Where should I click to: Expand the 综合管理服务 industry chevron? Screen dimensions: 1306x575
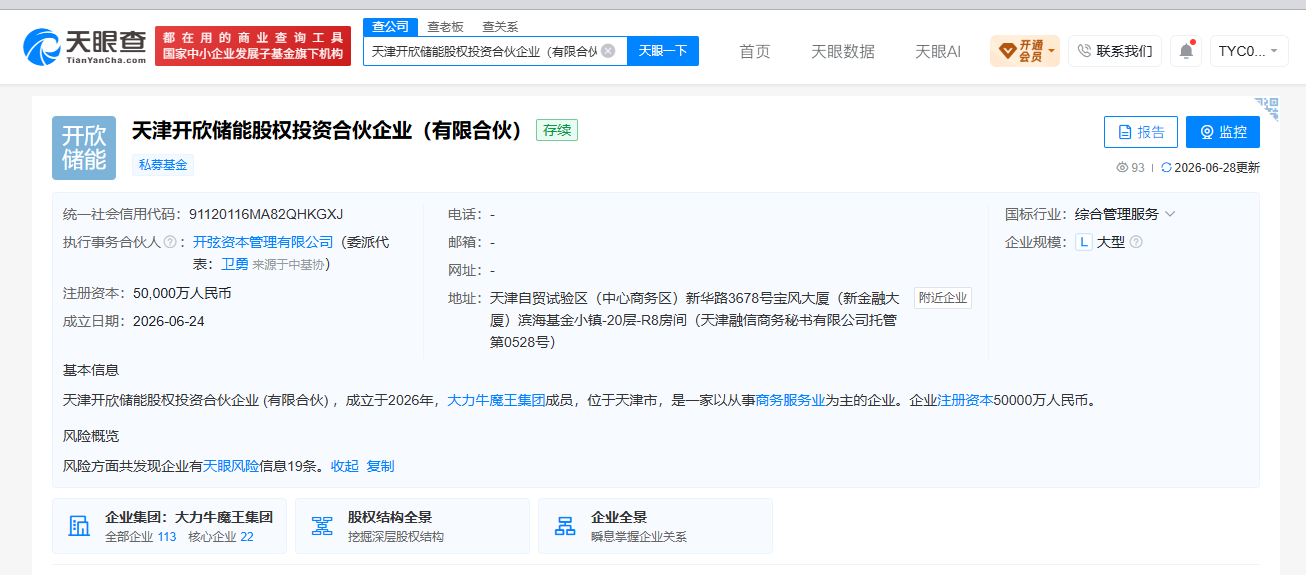[1170, 214]
